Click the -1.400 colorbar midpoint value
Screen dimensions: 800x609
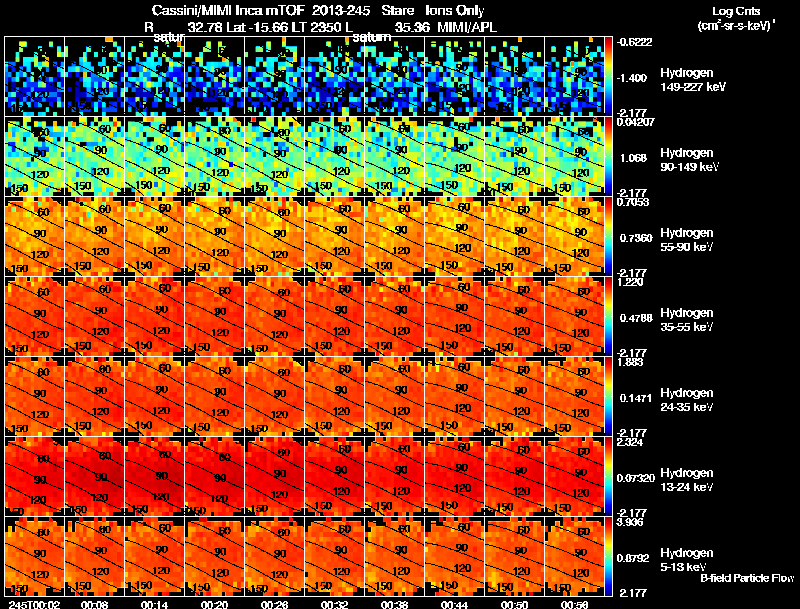tap(634, 78)
